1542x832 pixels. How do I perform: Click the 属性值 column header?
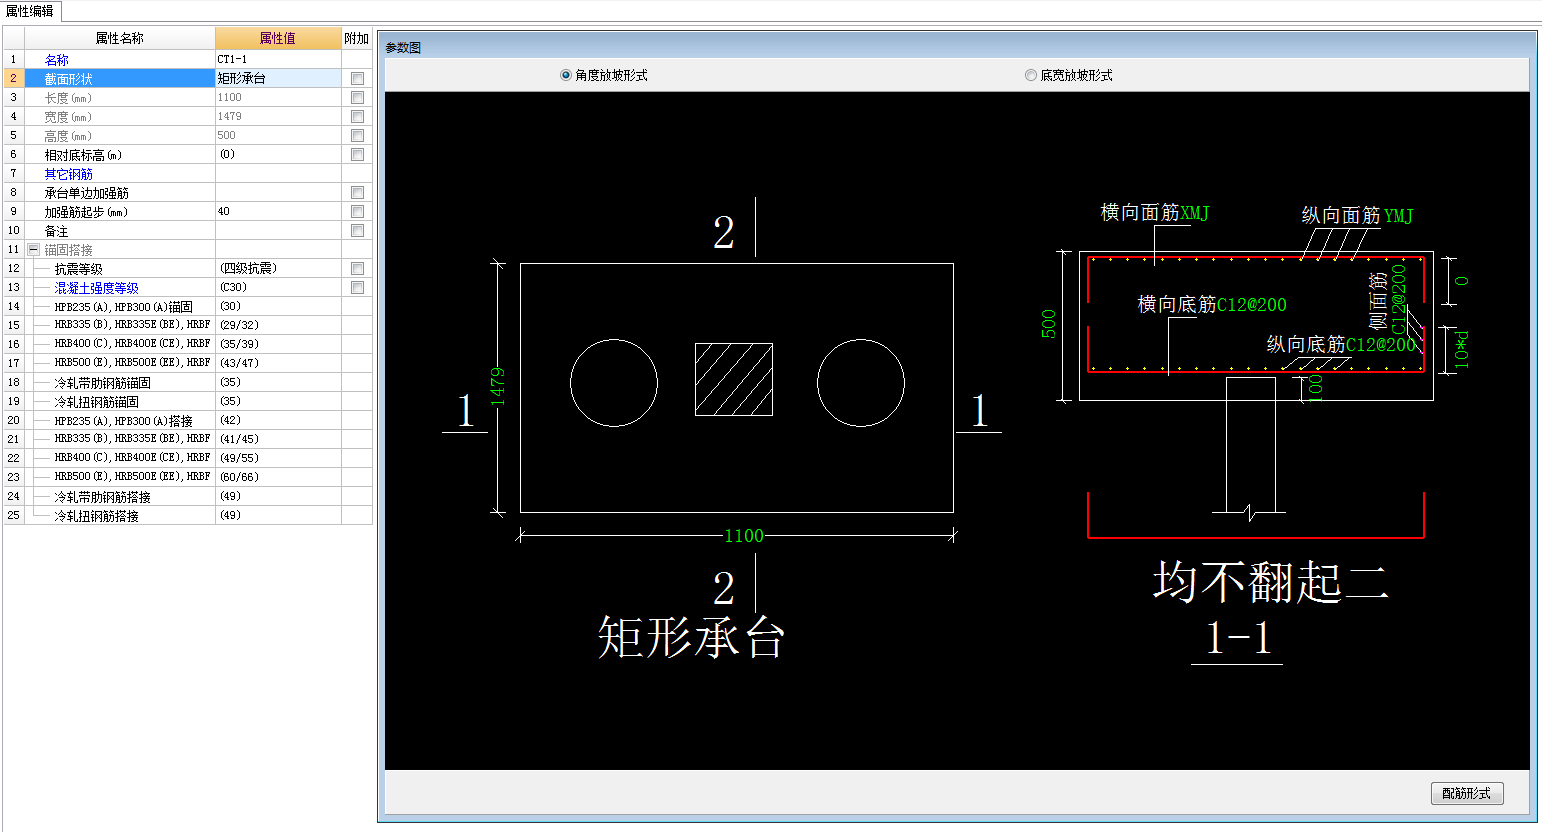(278, 38)
